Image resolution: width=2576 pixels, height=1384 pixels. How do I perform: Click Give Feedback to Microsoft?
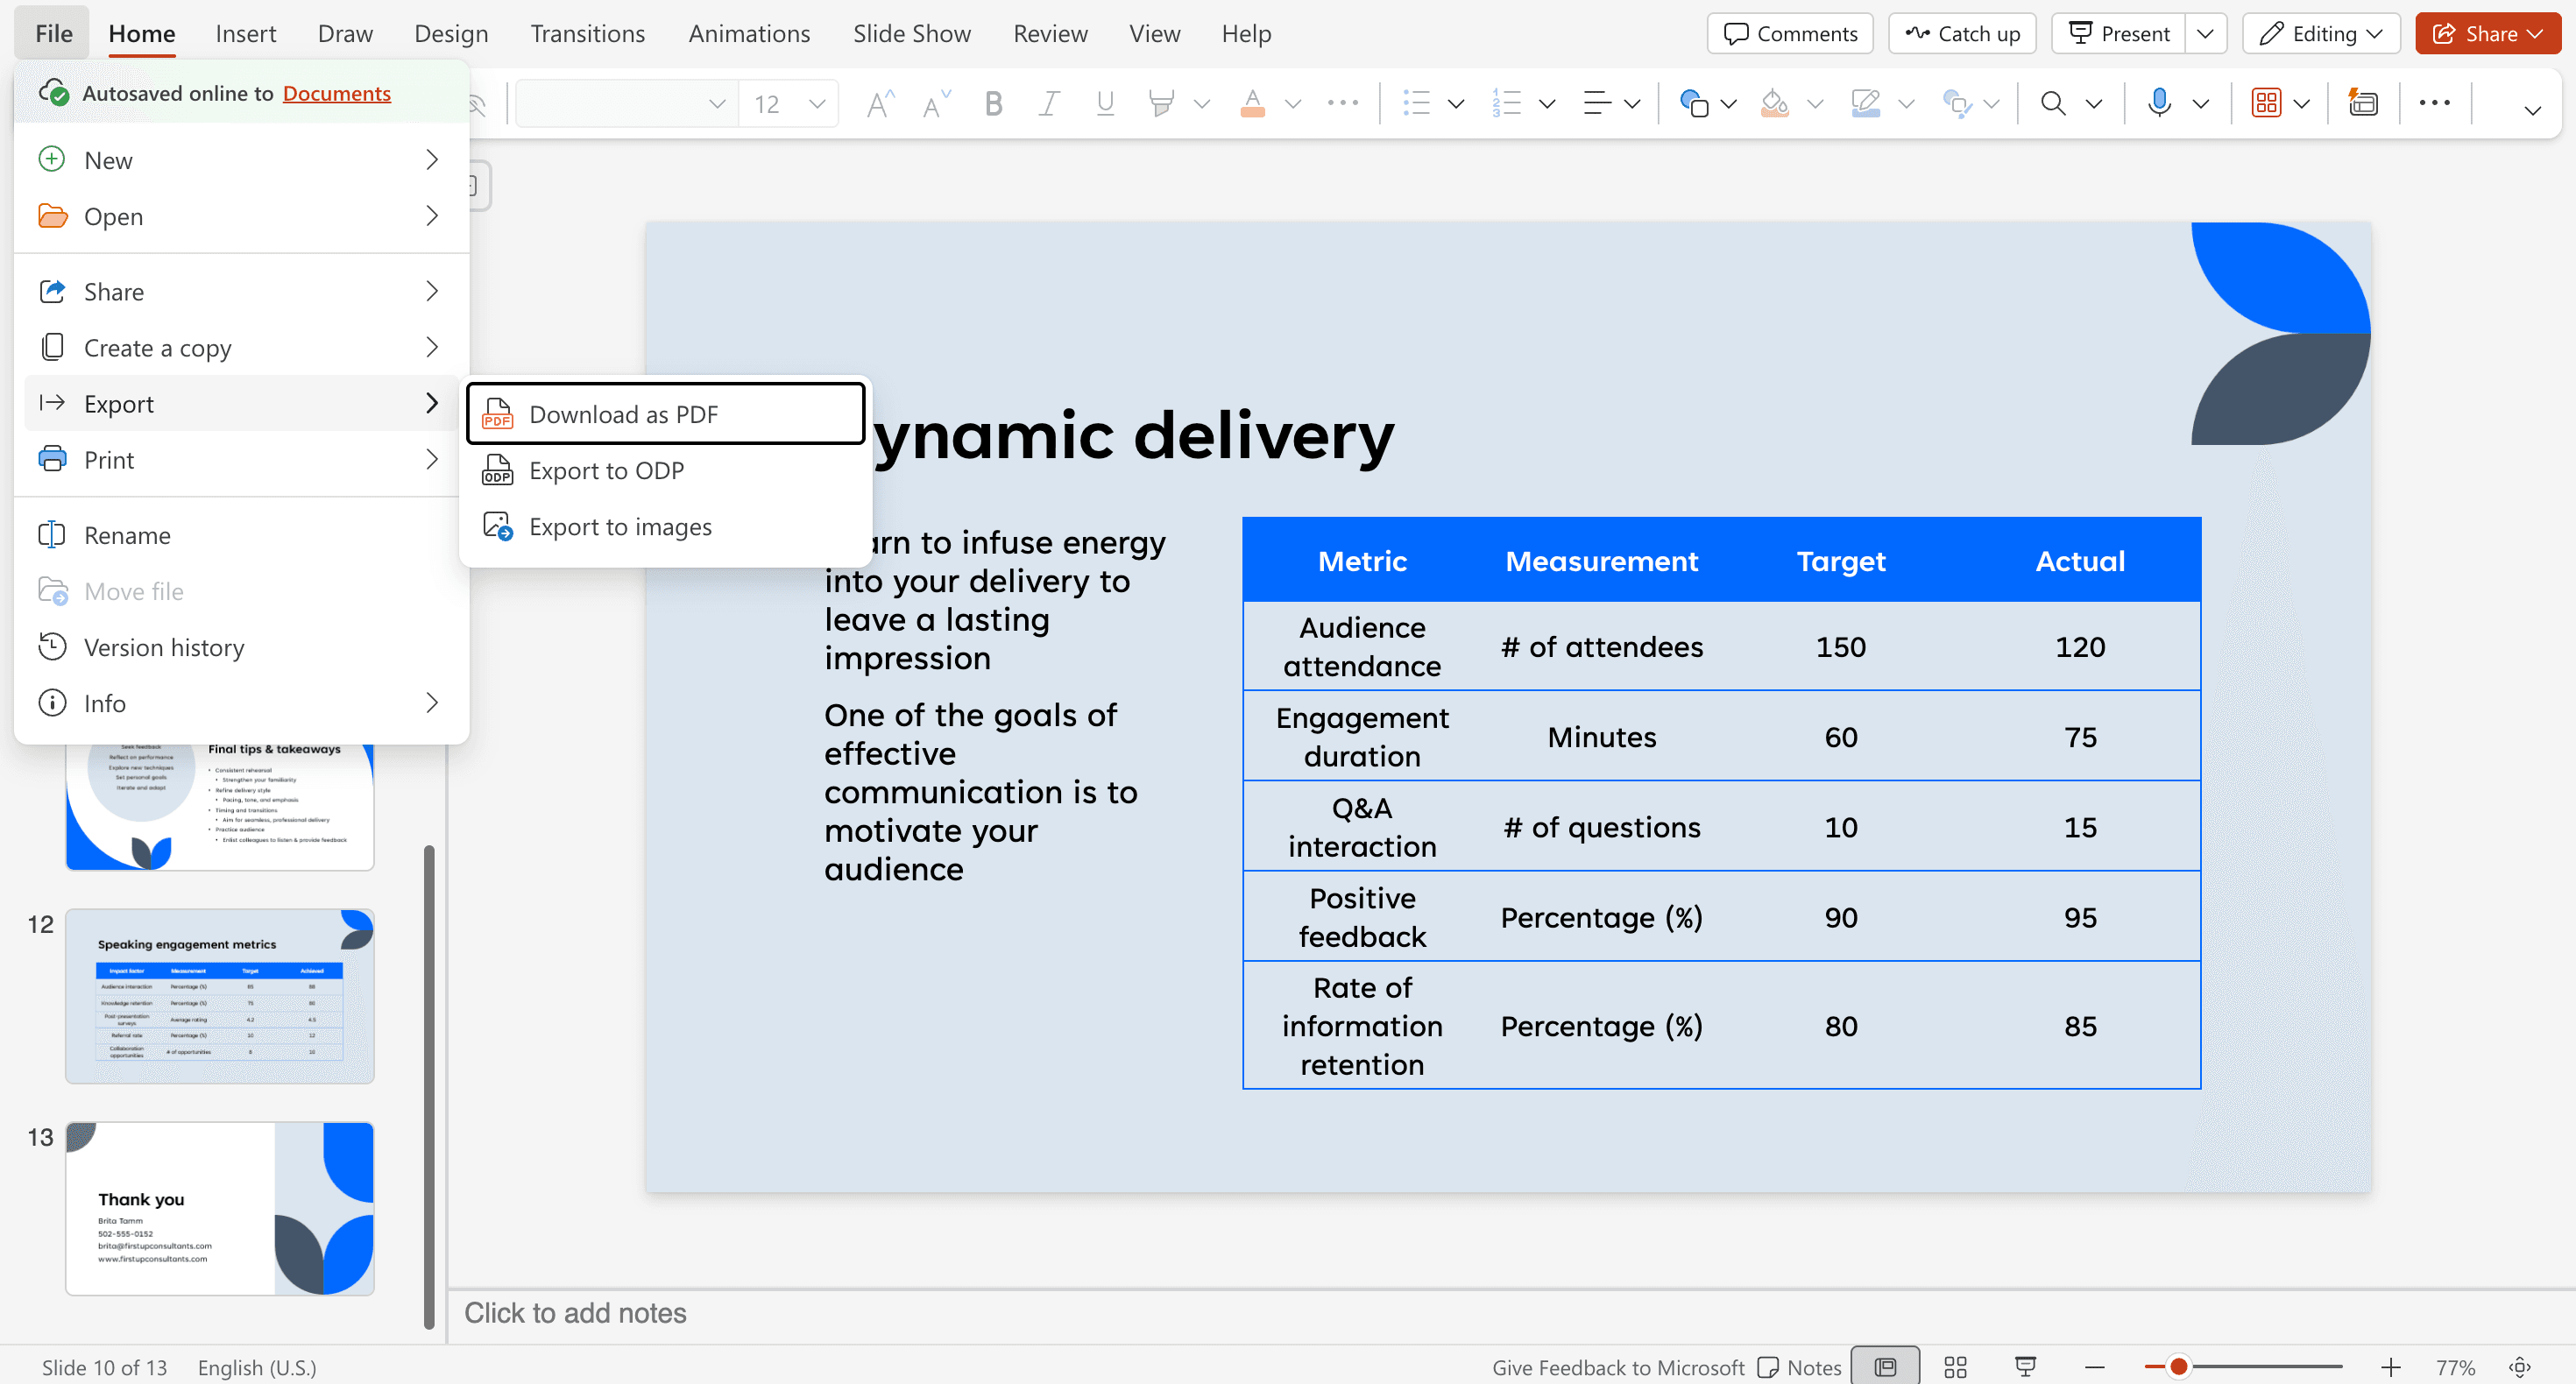tap(1618, 1367)
